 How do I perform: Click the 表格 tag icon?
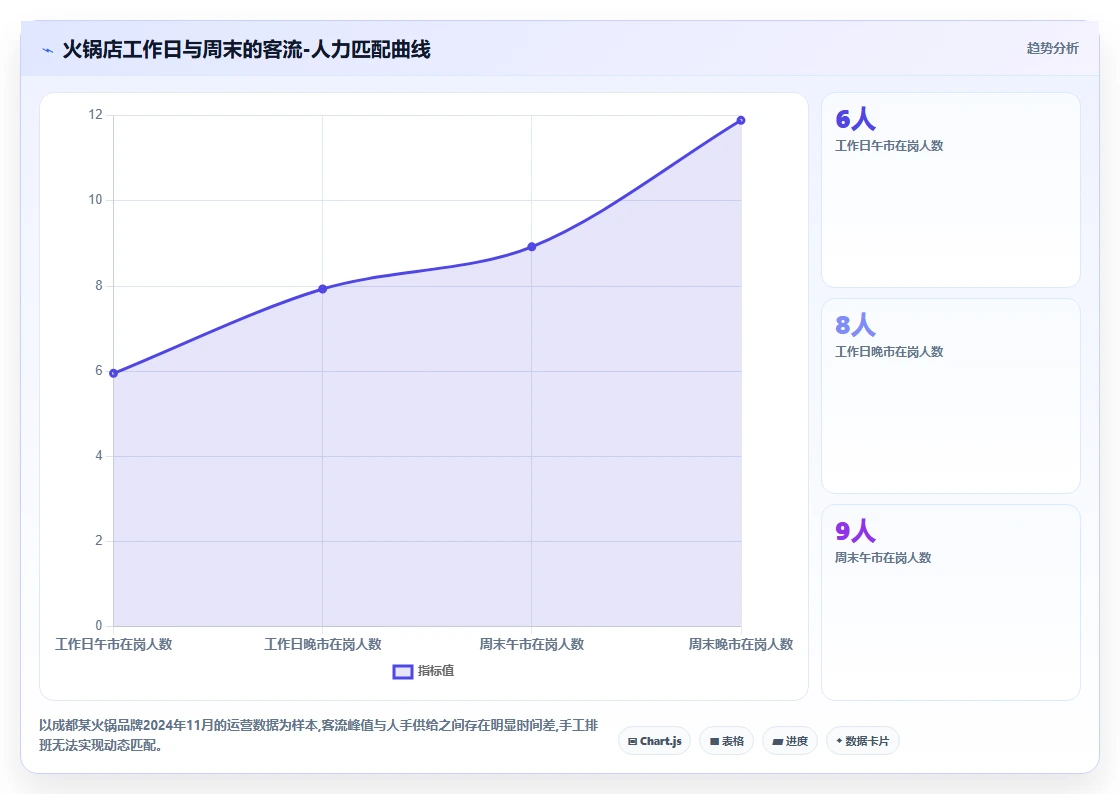pyautogui.click(x=714, y=741)
